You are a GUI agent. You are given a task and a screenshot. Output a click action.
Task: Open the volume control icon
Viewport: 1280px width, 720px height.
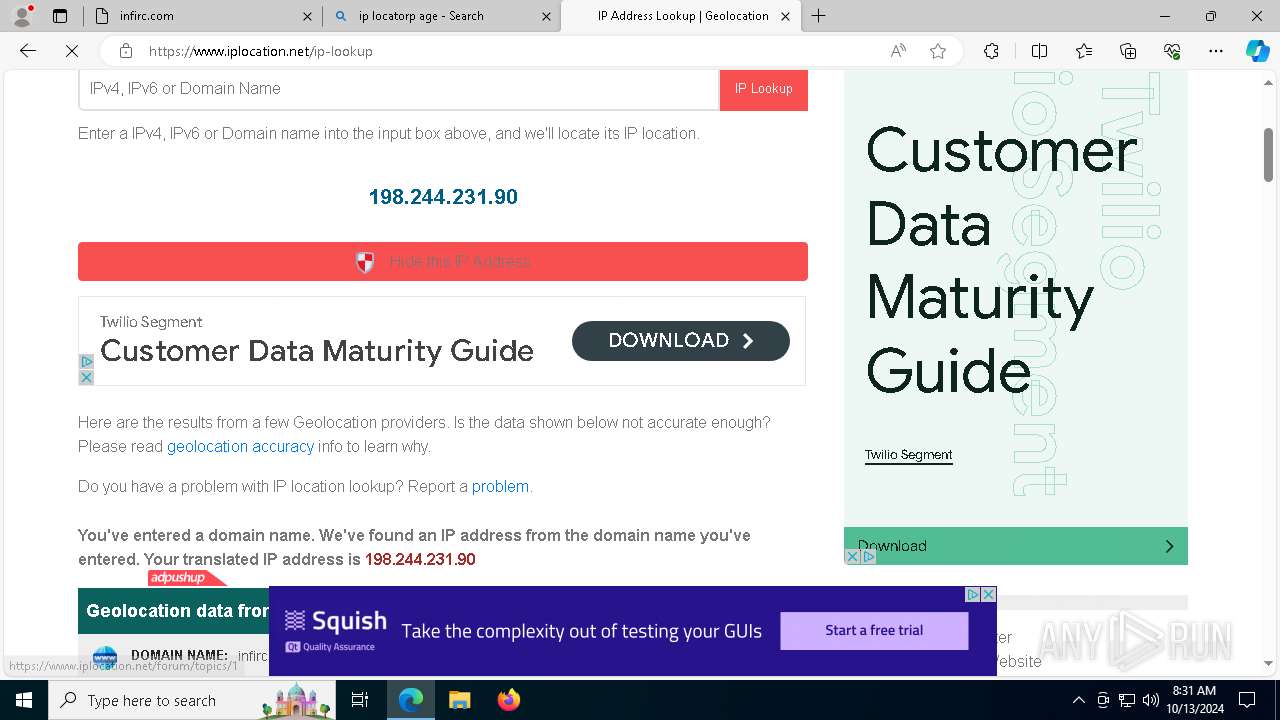(1151, 700)
